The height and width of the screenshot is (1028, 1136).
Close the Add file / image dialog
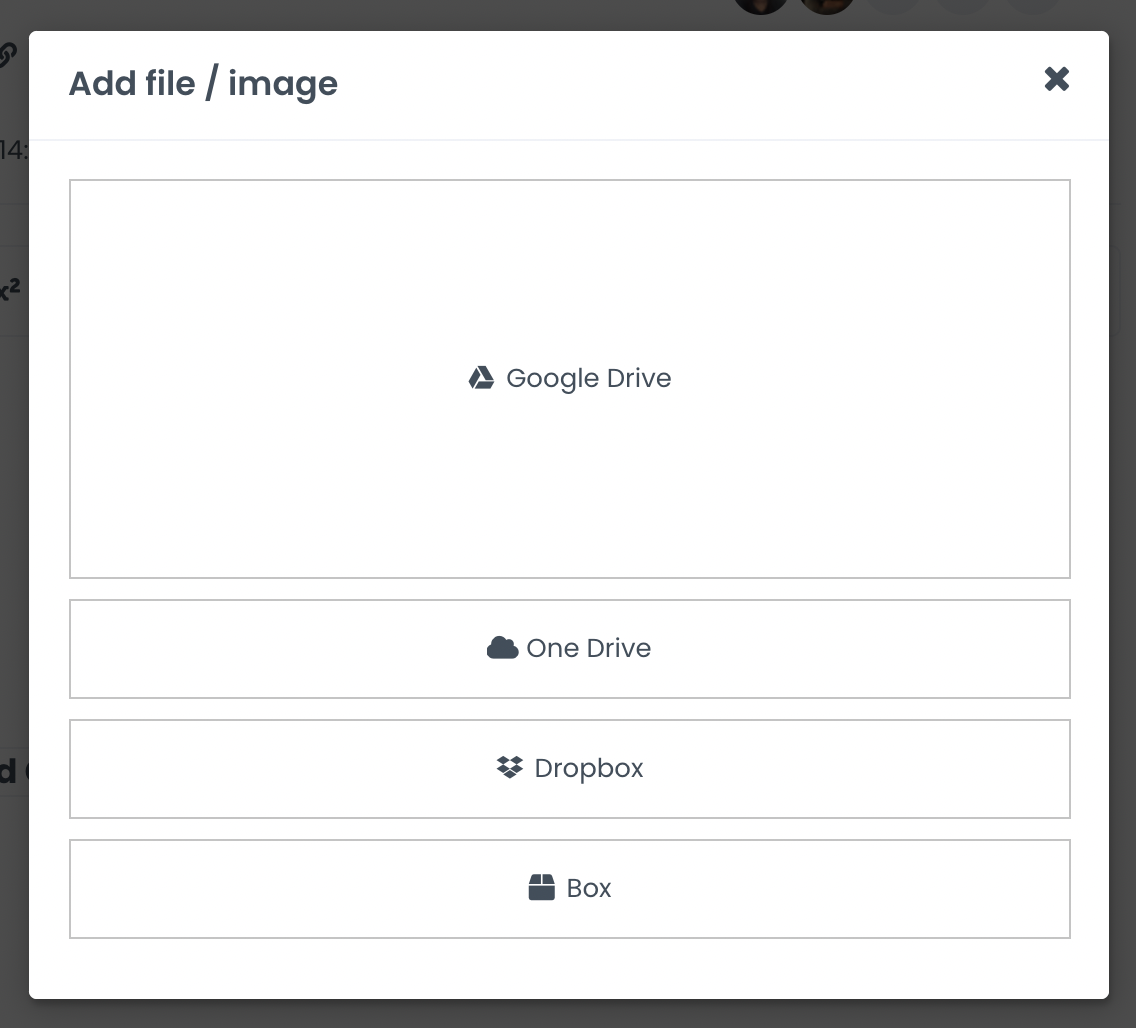coord(1057,79)
